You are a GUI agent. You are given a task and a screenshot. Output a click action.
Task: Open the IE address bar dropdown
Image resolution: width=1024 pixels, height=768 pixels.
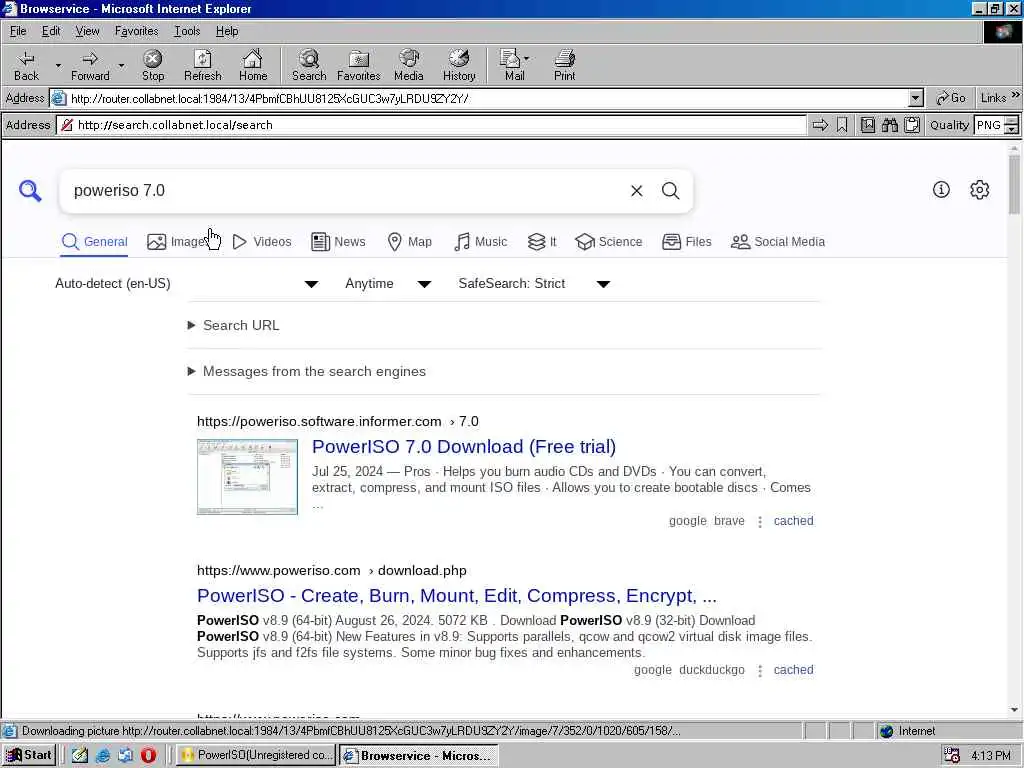(916, 99)
